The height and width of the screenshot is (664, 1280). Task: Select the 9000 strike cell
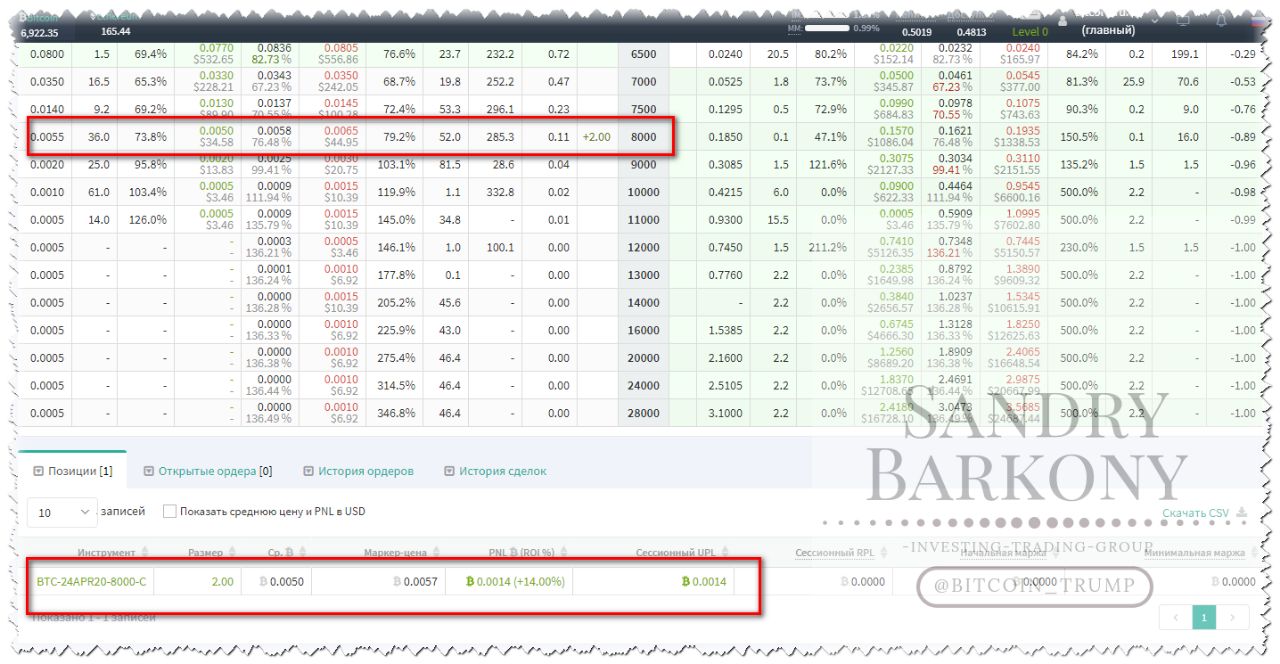click(x=644, y=164)
